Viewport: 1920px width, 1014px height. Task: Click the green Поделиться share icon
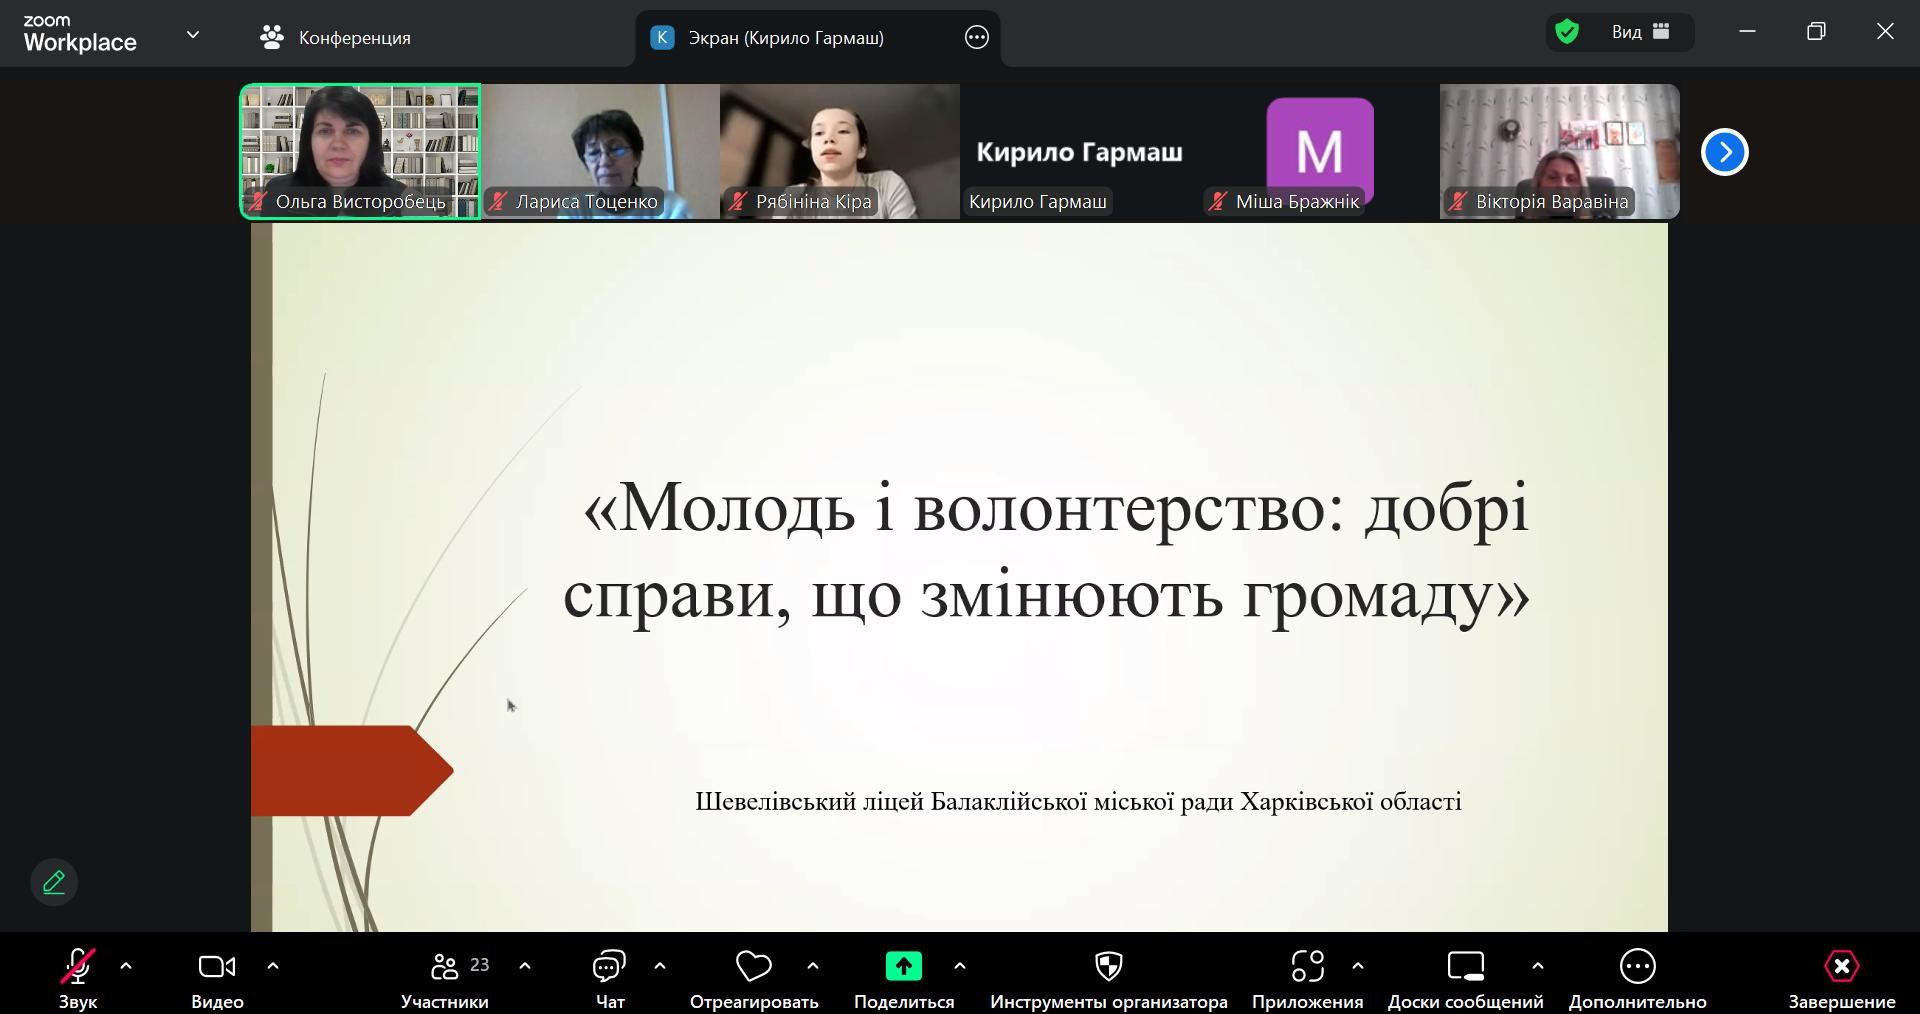(x=903, y=965)
